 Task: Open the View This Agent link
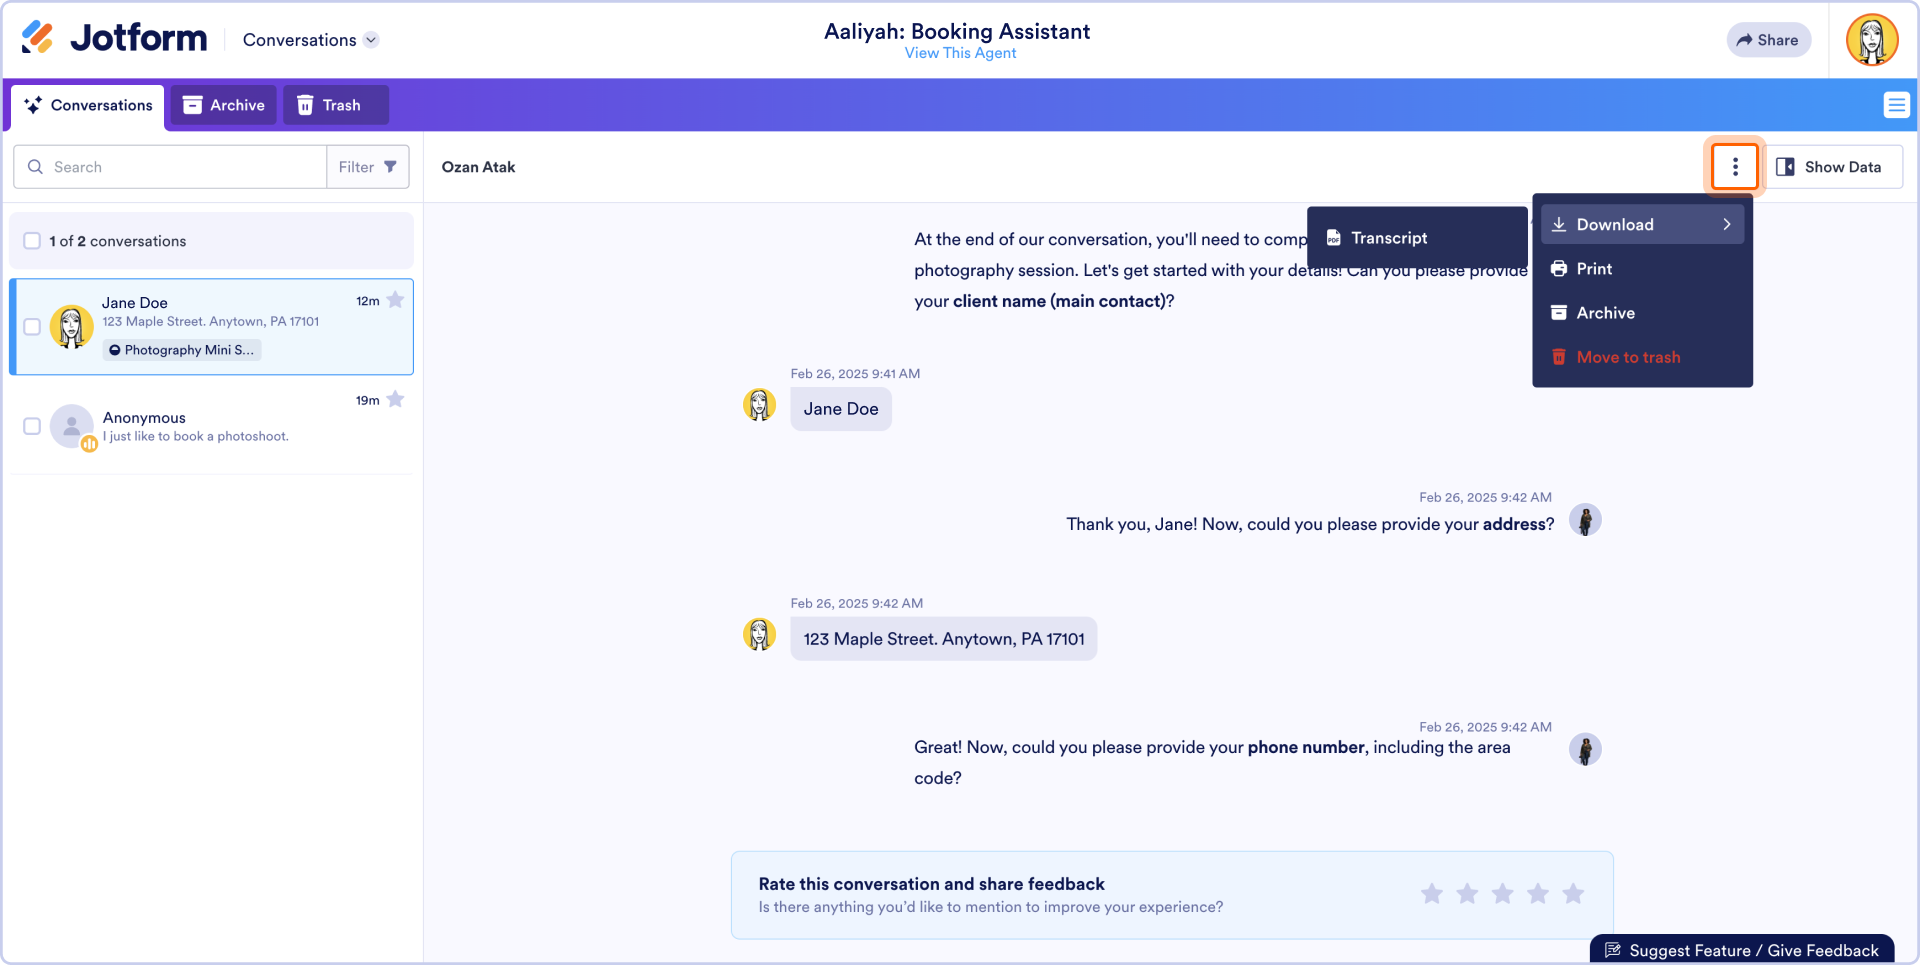pos(960,53)
